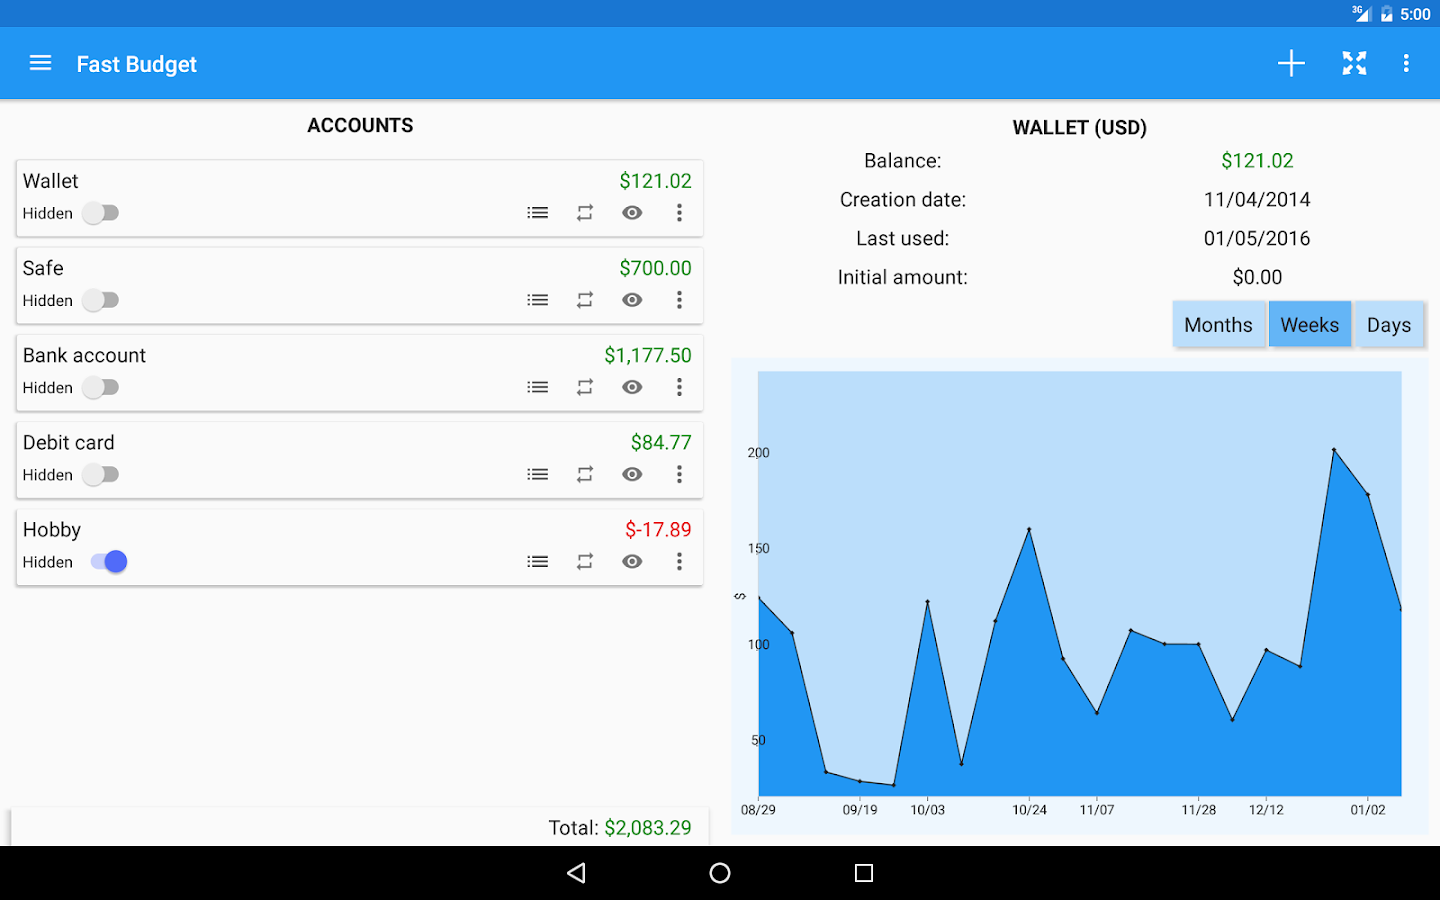Image resolution: width=1440 pixels, height=900 pixels.
Task: Tap the last used date 01/05/2016
Action: point(1257,239)
